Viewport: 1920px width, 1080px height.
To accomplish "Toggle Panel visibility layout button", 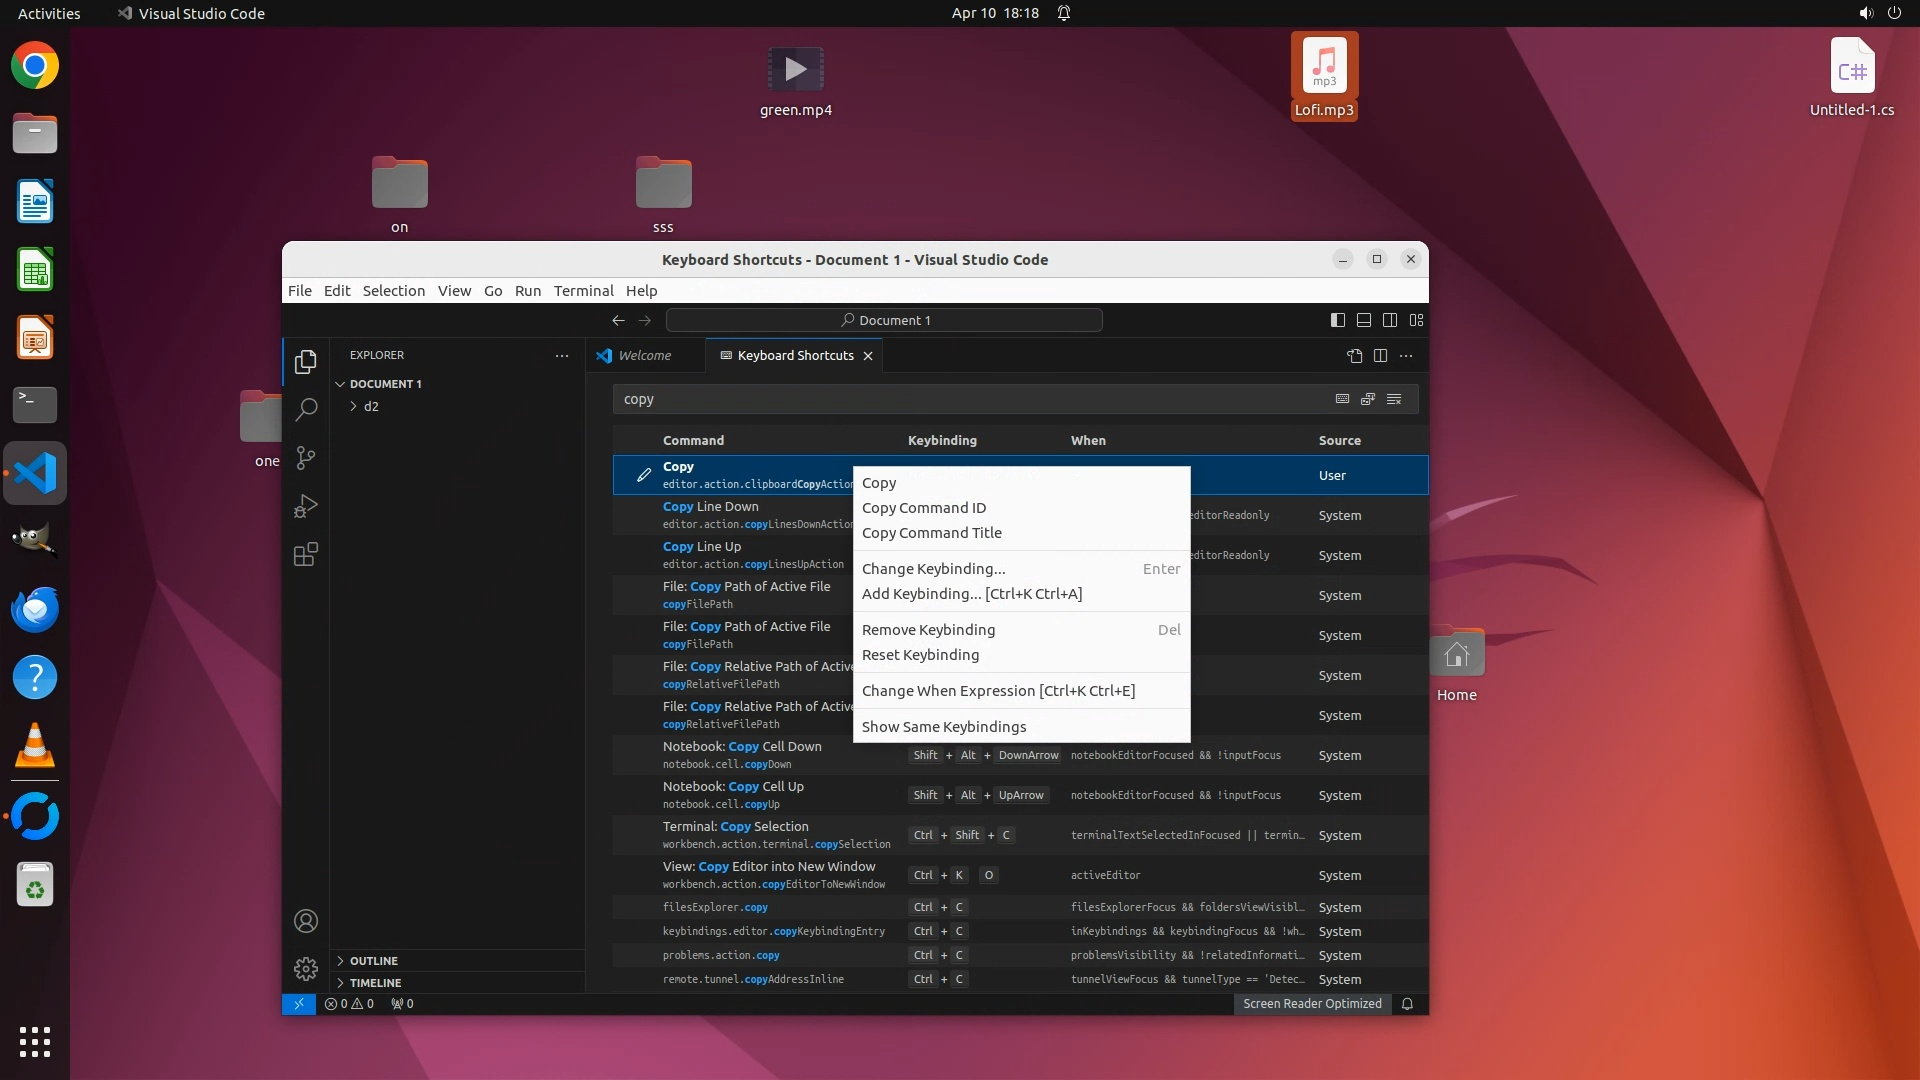I will coord(1363,320).
